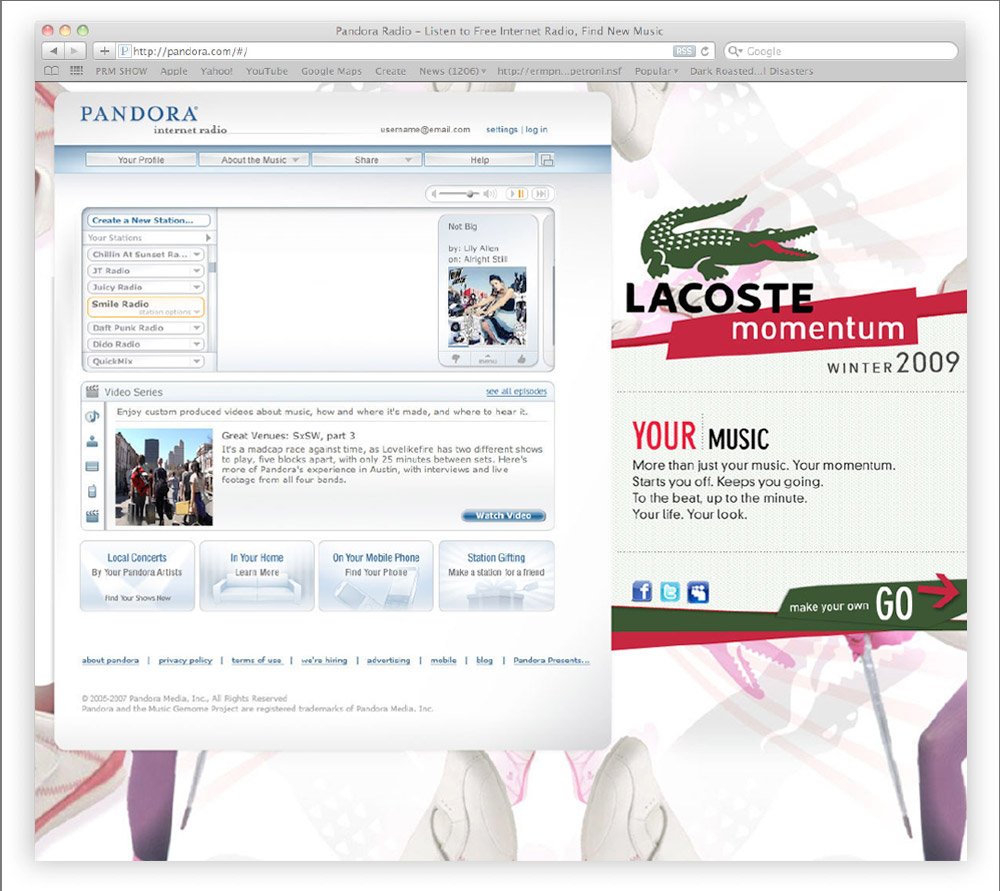
Task: Select the card-shaped icon in sidebar
Action: coord(92,466)
